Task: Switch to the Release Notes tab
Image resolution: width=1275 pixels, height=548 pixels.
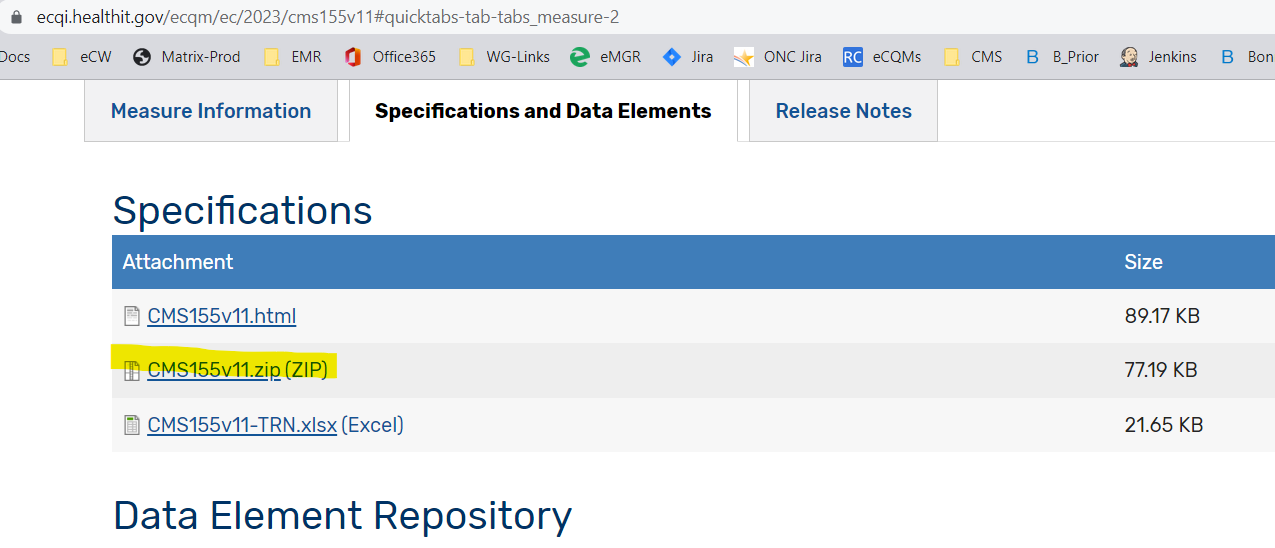Action: pos(843,111)
